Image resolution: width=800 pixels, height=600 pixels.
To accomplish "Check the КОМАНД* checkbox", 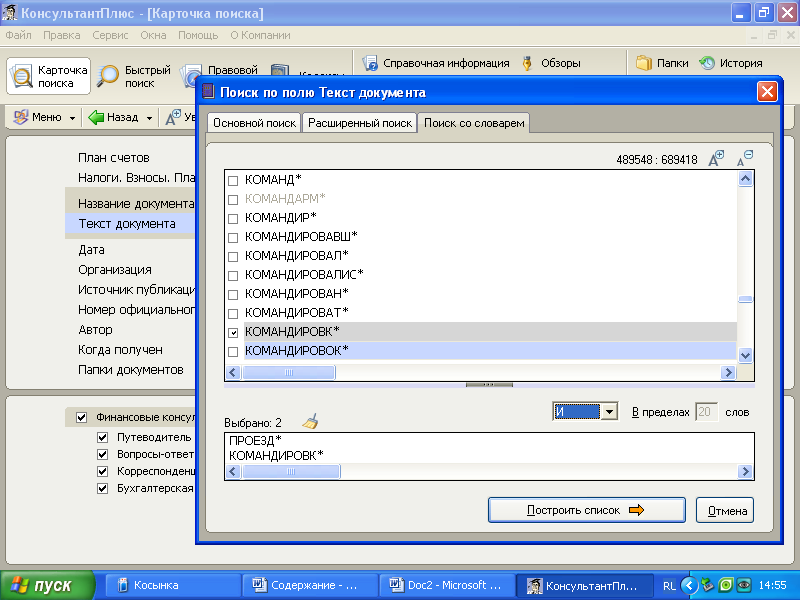I will point(233,181).
